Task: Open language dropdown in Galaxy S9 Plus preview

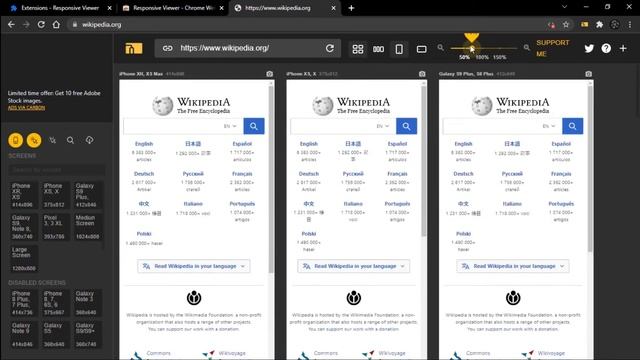Action: (549, 126)
